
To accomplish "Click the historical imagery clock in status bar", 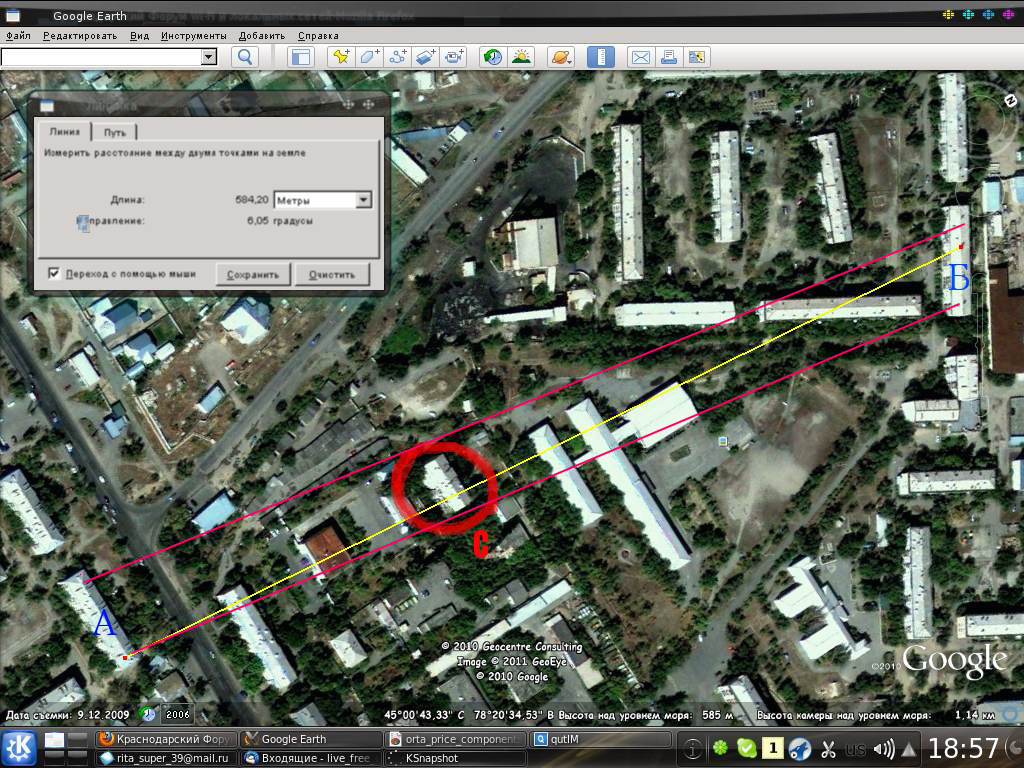I will pos(148,714).
